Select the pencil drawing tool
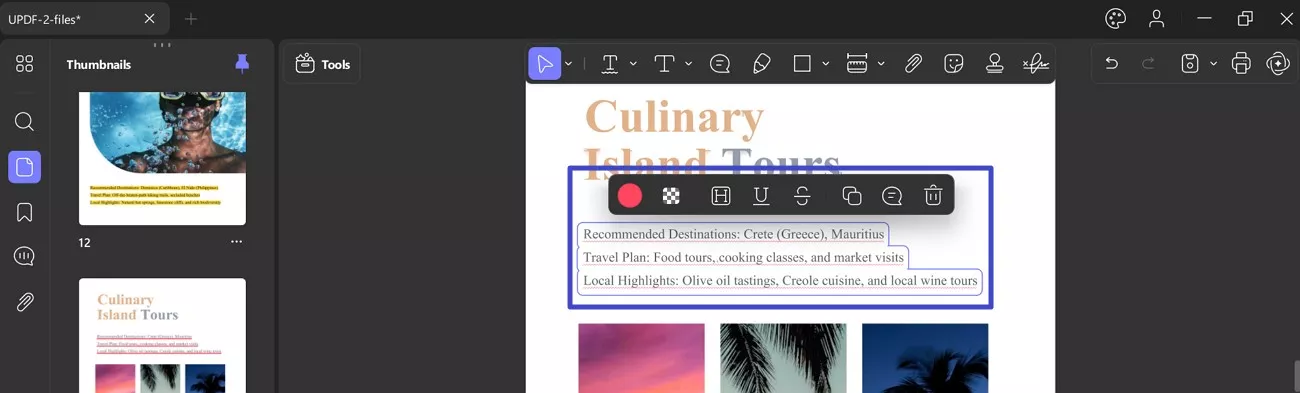Screen dimensions: 1300x393 click(x=761, y=64)
